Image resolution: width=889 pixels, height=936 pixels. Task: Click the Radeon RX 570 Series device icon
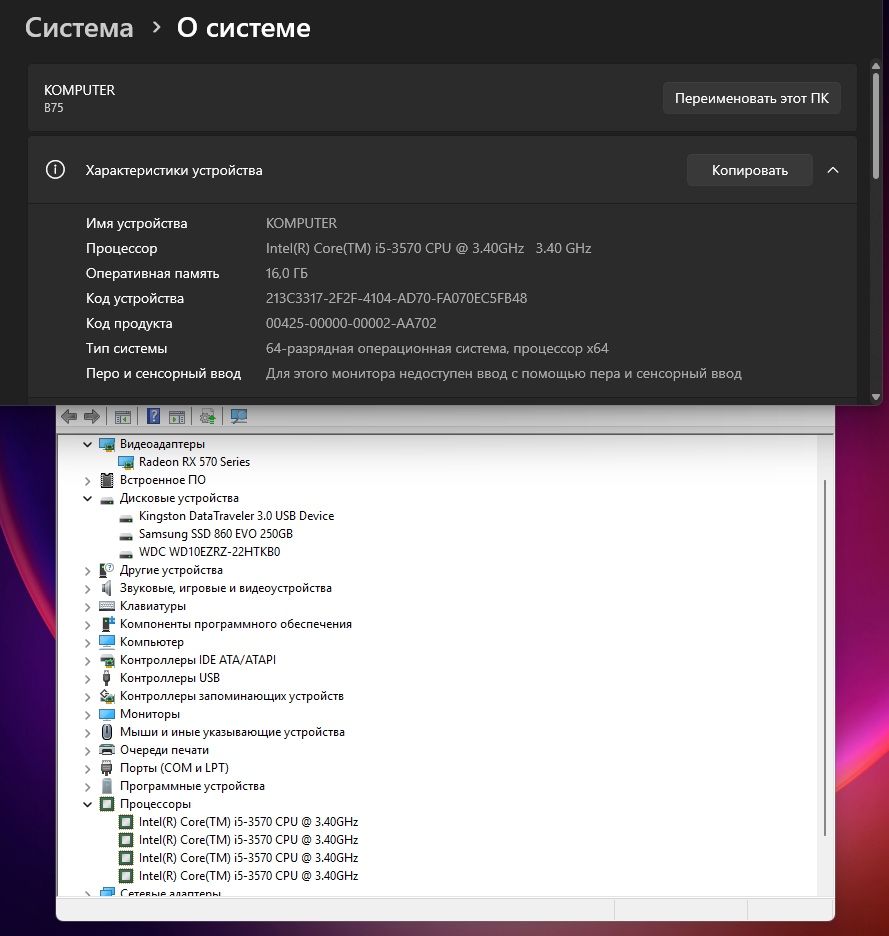click(x=126, y=462)
